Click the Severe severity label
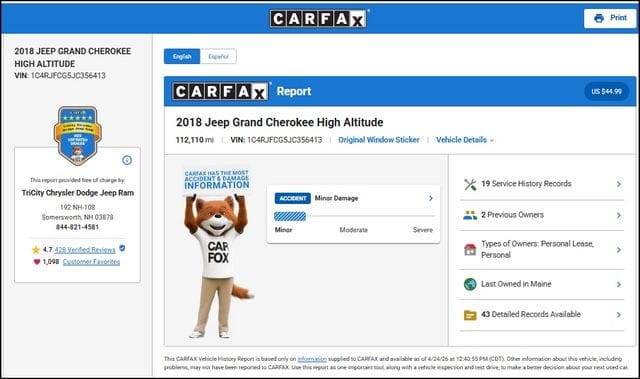This screenshot has width=640, height=379. tap(422, 230)
